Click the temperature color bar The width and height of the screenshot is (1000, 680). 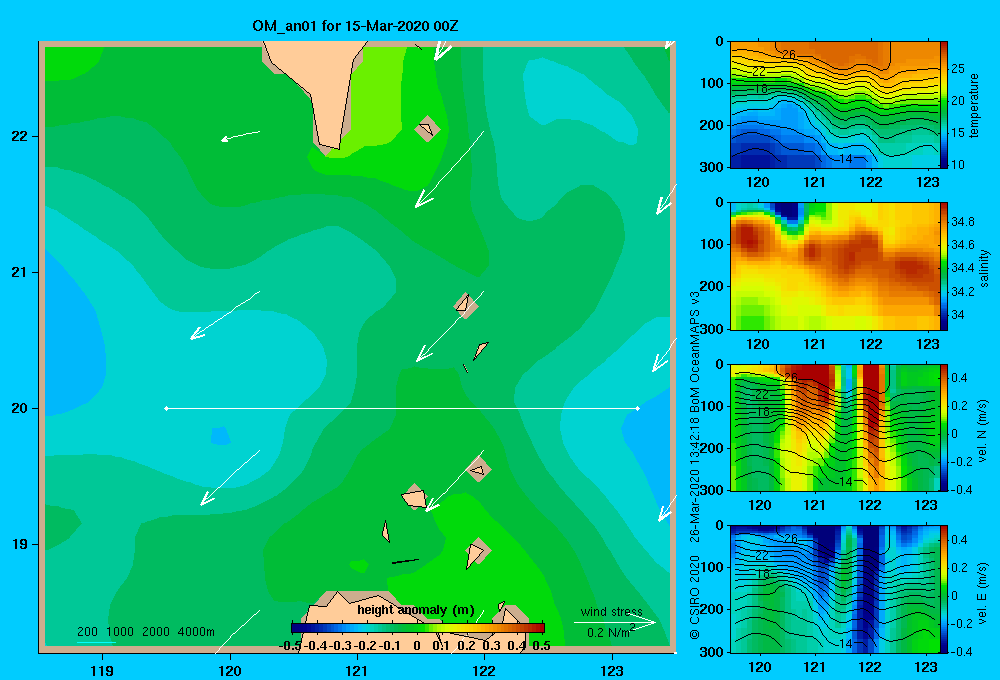(x=944, y=105)
